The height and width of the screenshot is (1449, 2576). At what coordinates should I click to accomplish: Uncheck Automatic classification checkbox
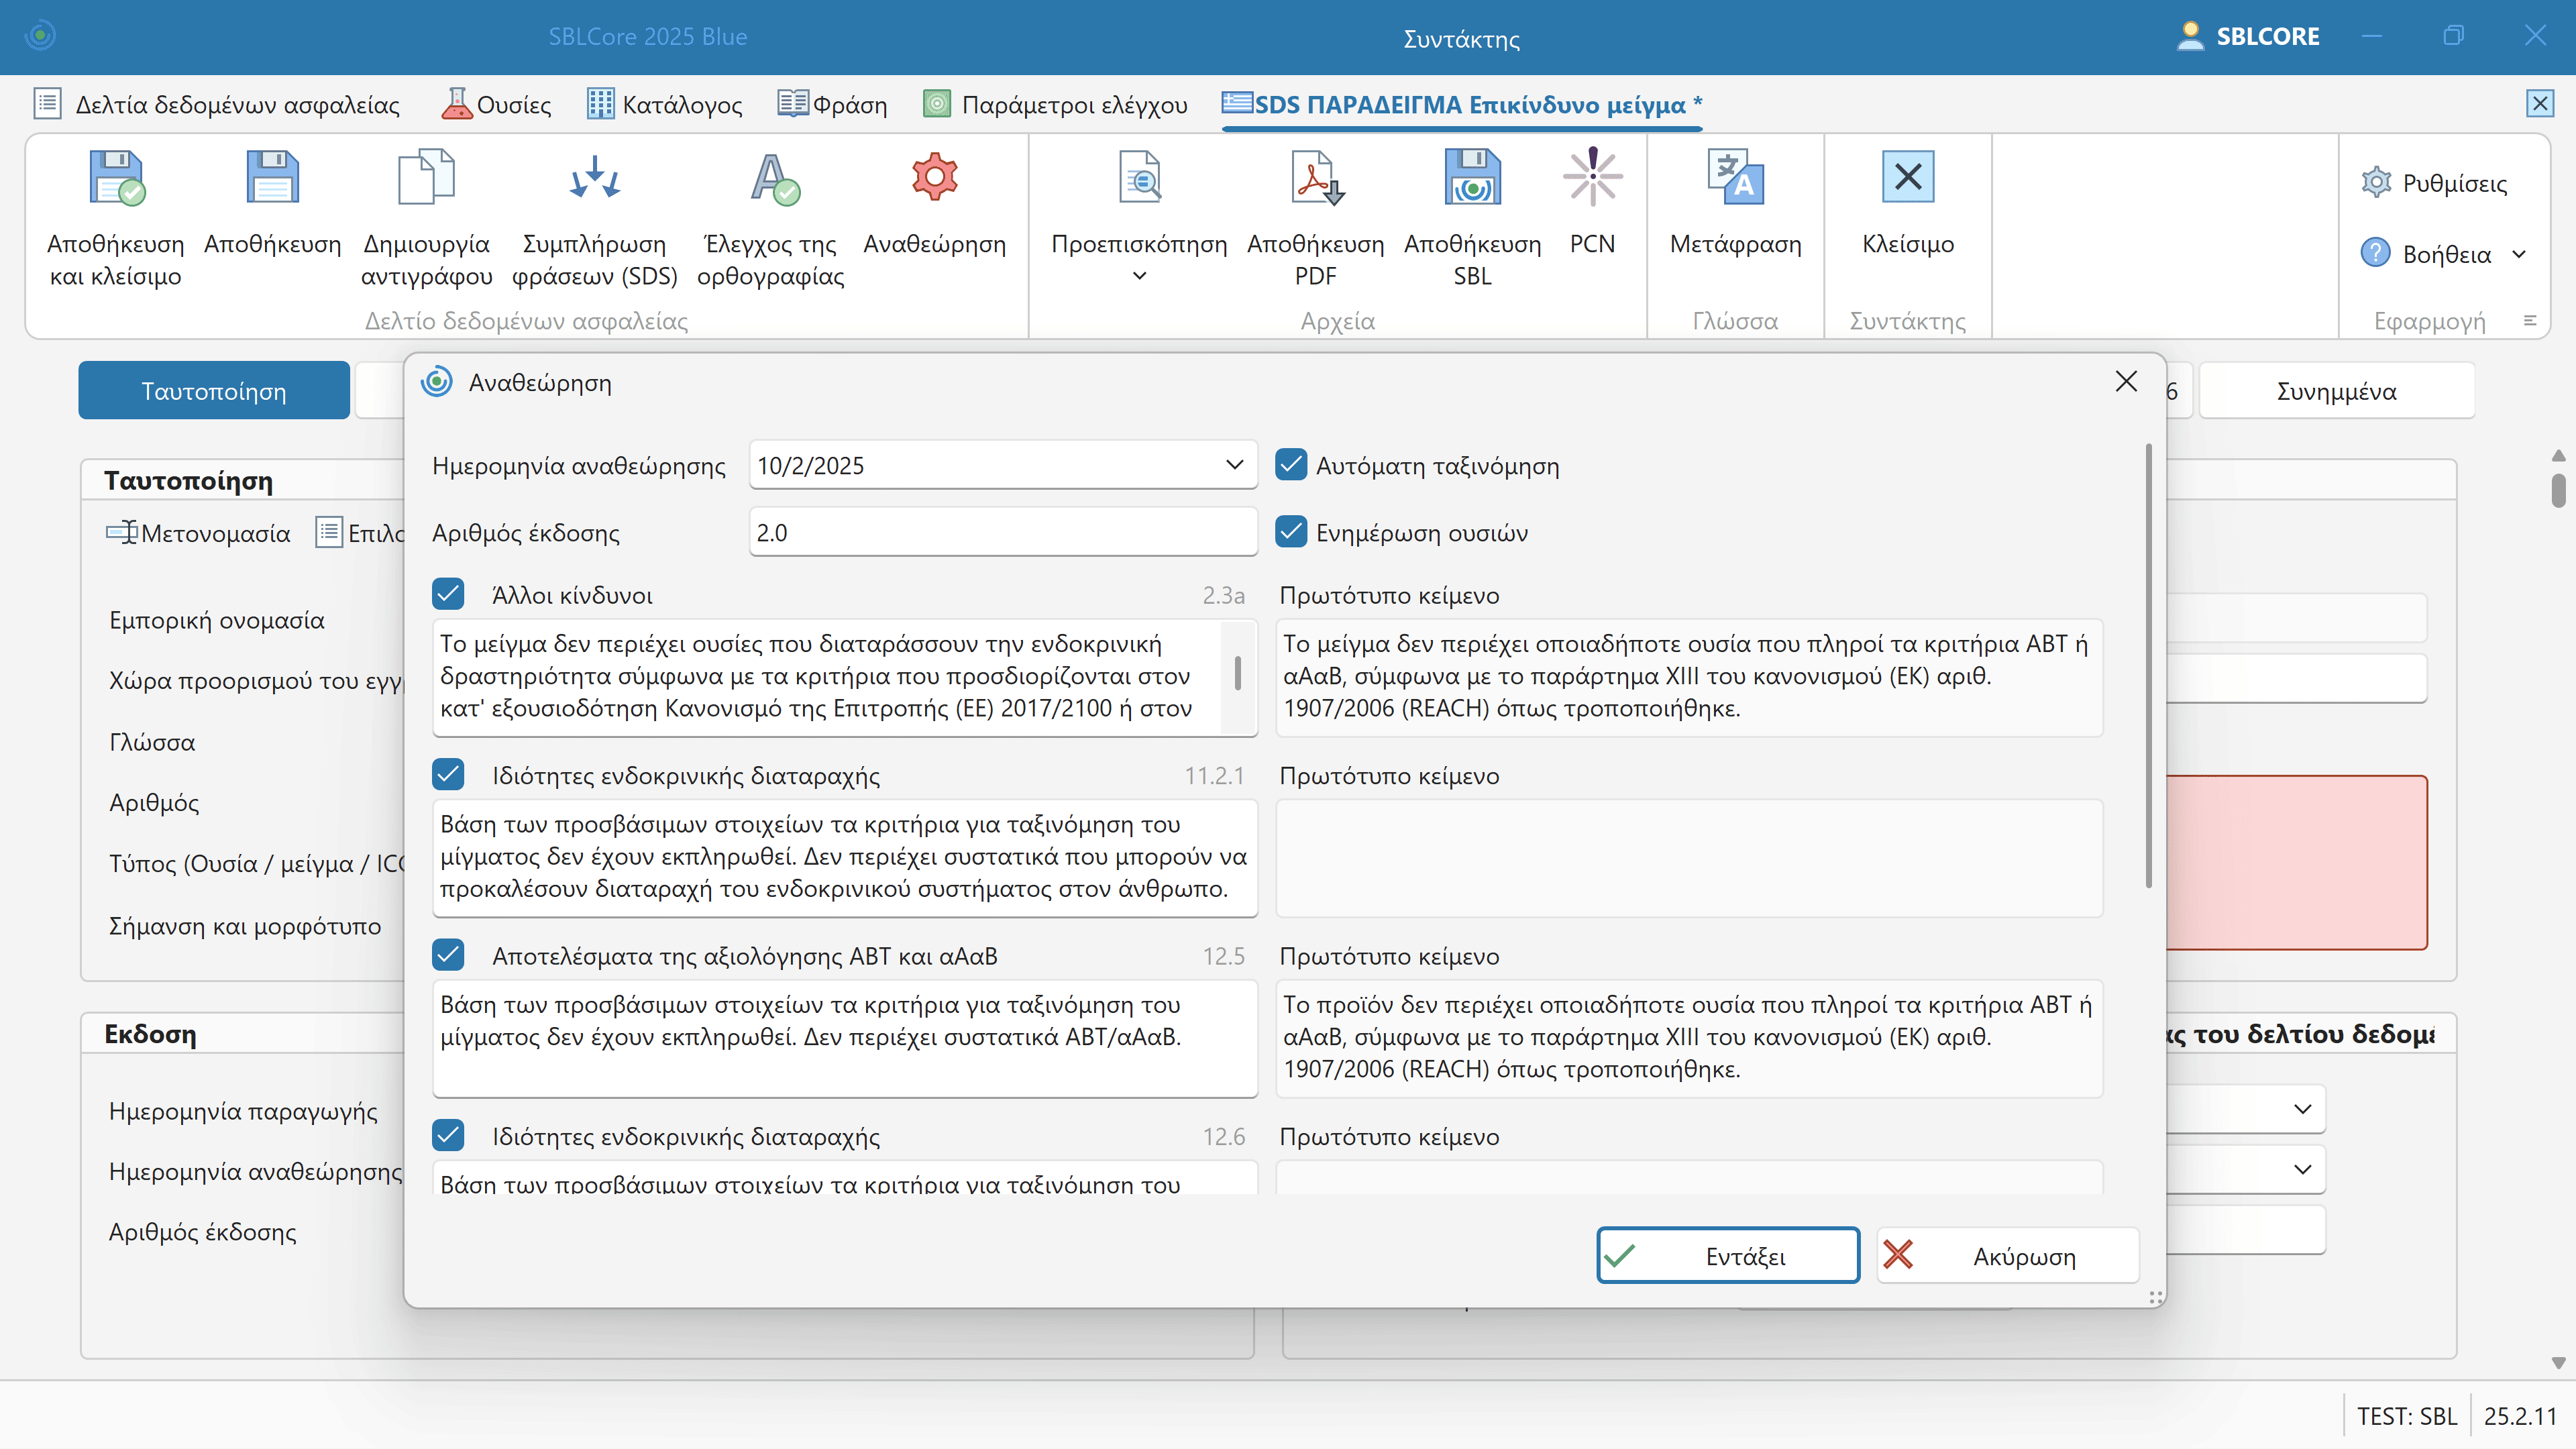pos(1291,465)
